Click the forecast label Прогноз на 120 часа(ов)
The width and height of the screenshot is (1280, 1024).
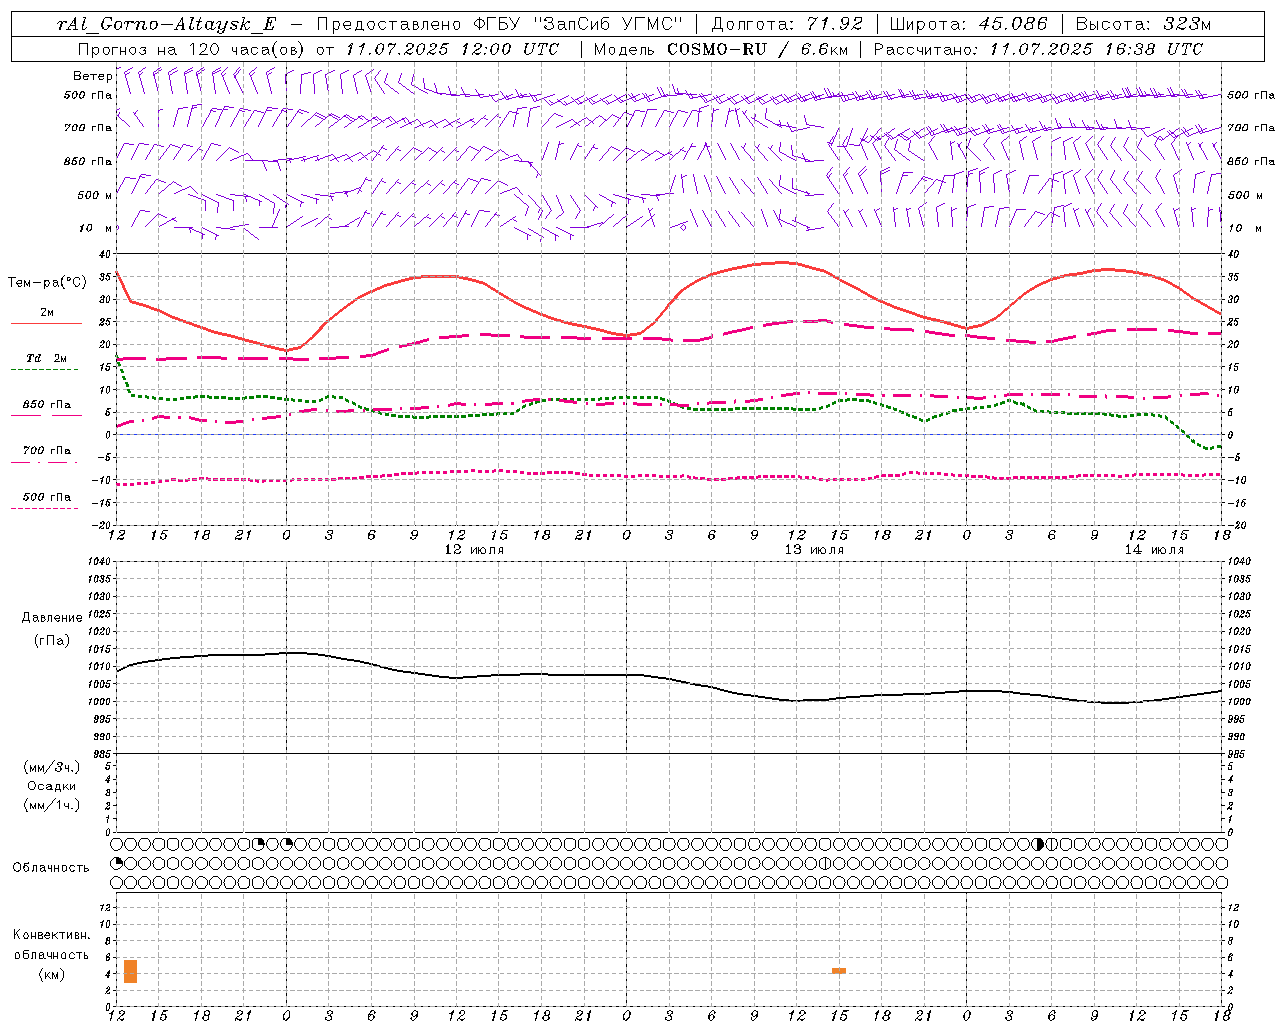coord(193,49)
